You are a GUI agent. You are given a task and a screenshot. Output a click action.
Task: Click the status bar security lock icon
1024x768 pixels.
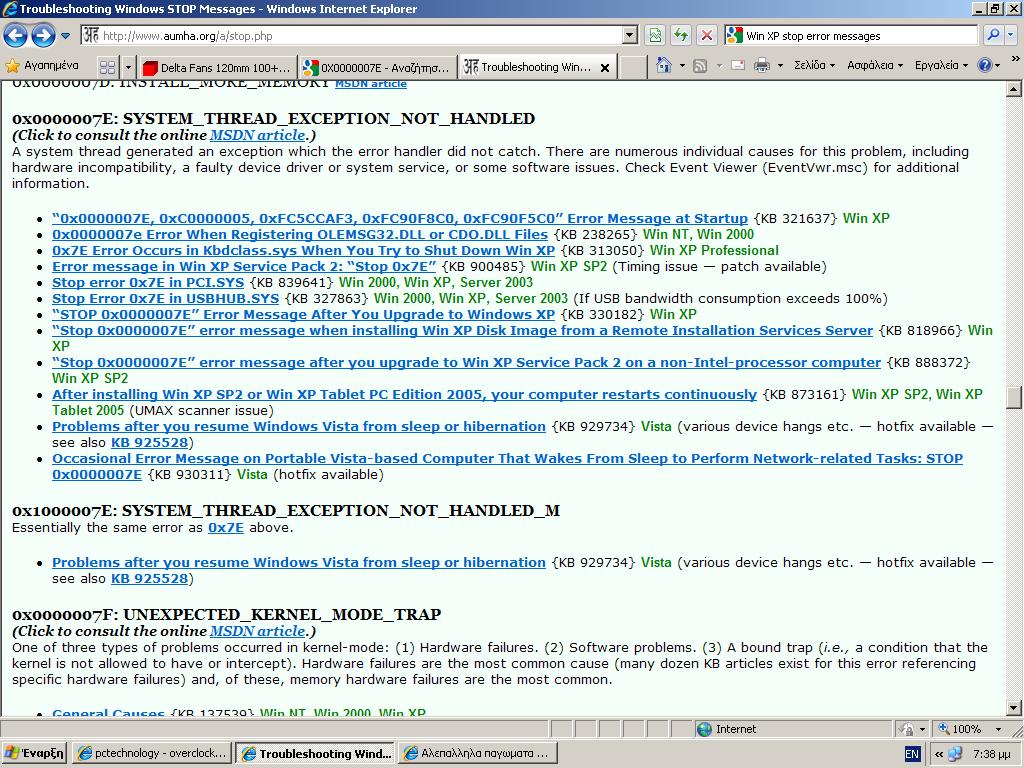[906, 729]
